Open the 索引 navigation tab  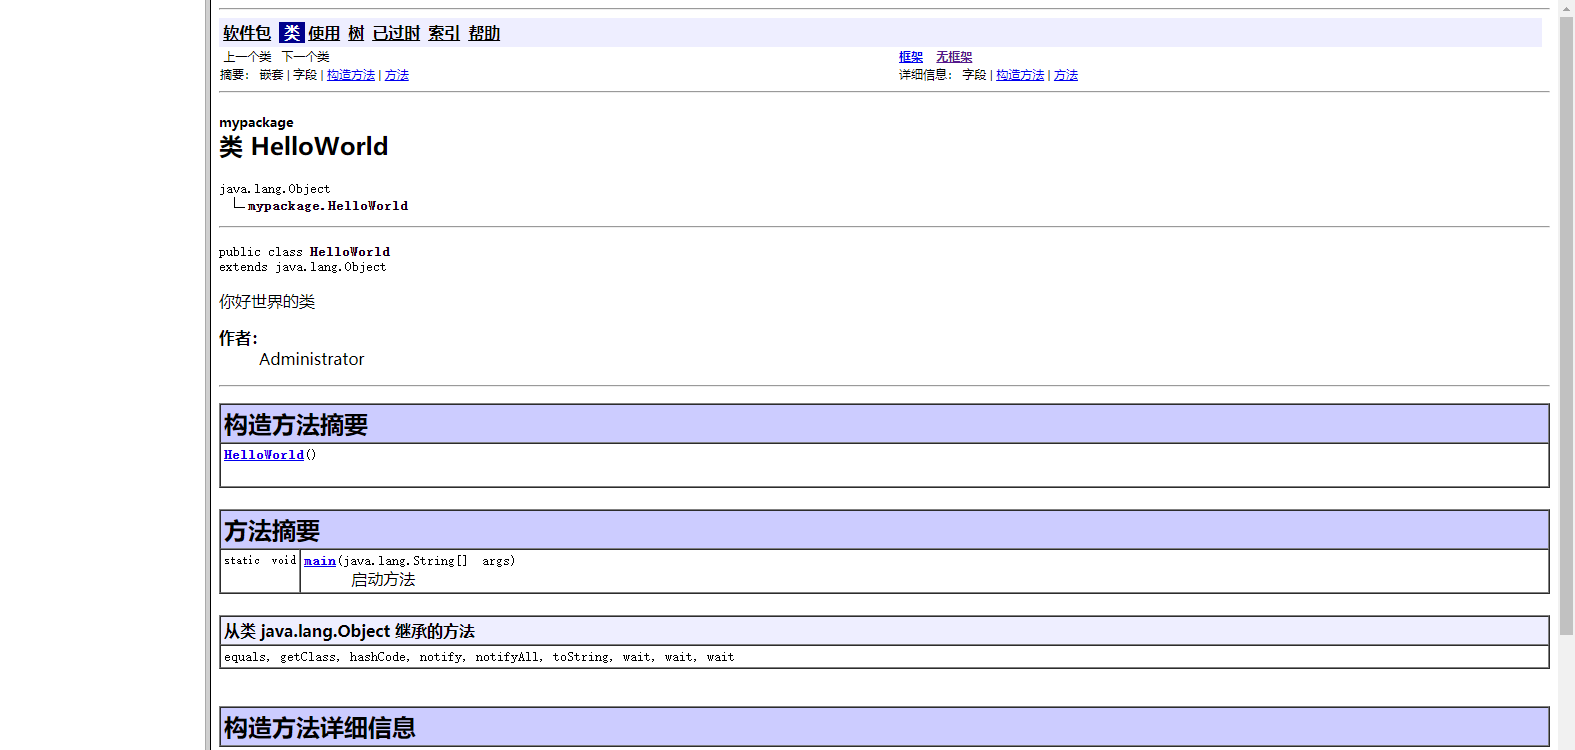pos(444,33)
